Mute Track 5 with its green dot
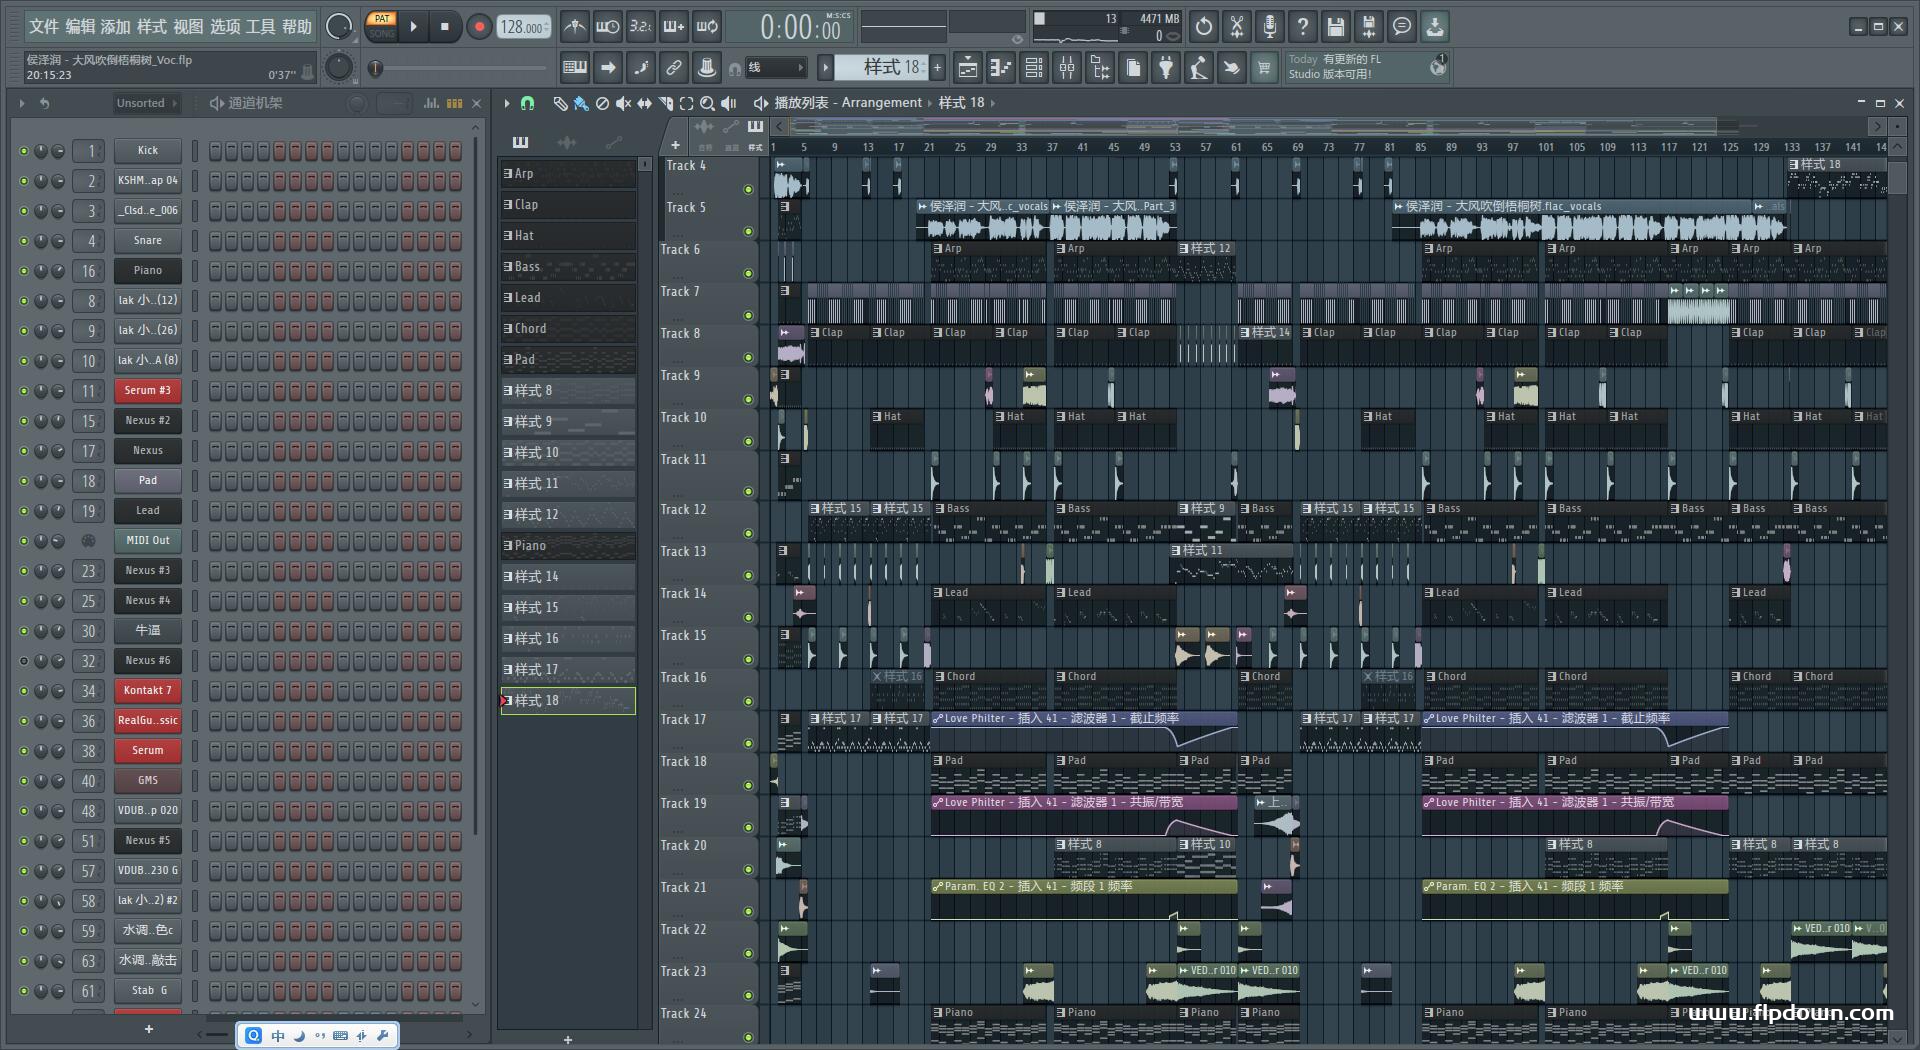 coord(748,231)
